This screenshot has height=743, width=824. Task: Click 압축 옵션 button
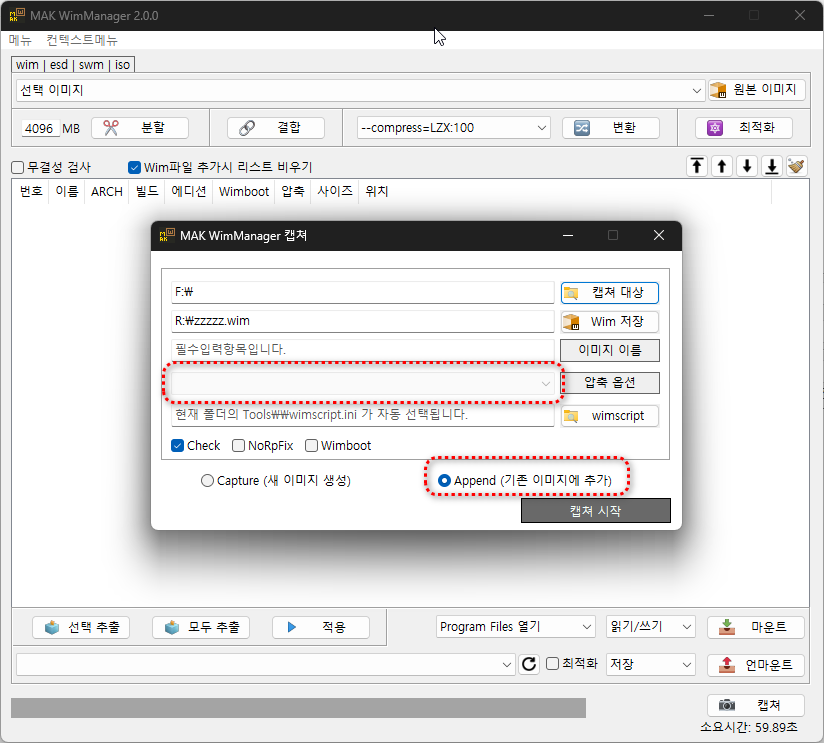(610, 383)
